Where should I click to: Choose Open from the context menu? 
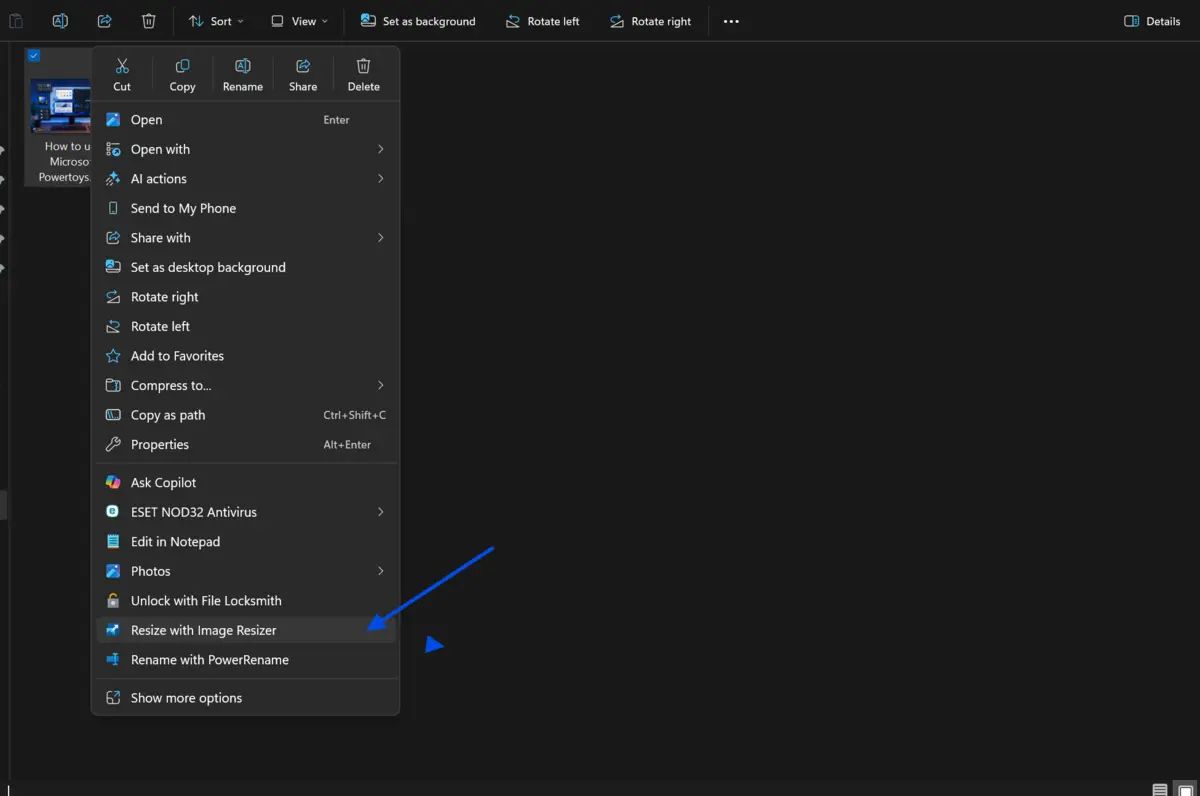(245, 120)
